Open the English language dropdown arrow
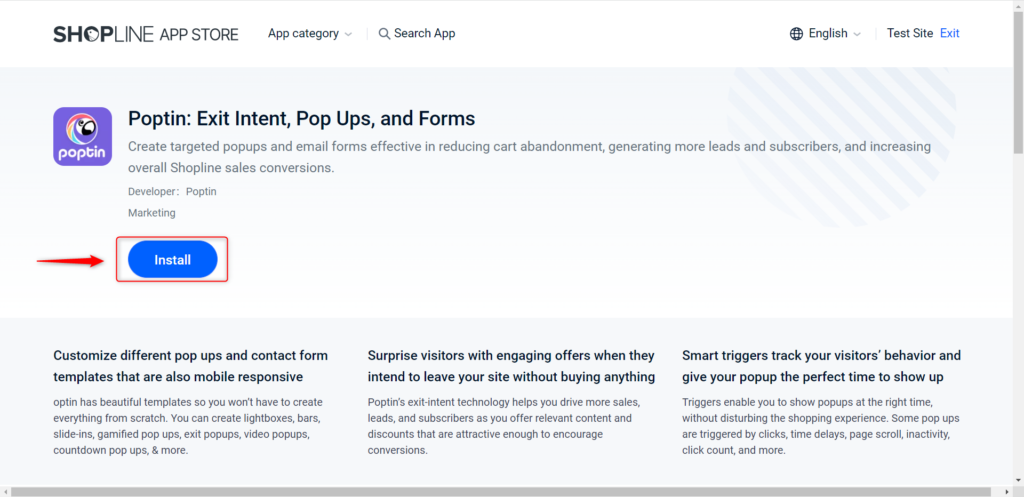This screenshot has height=497, width=1024. coord(857,35)
